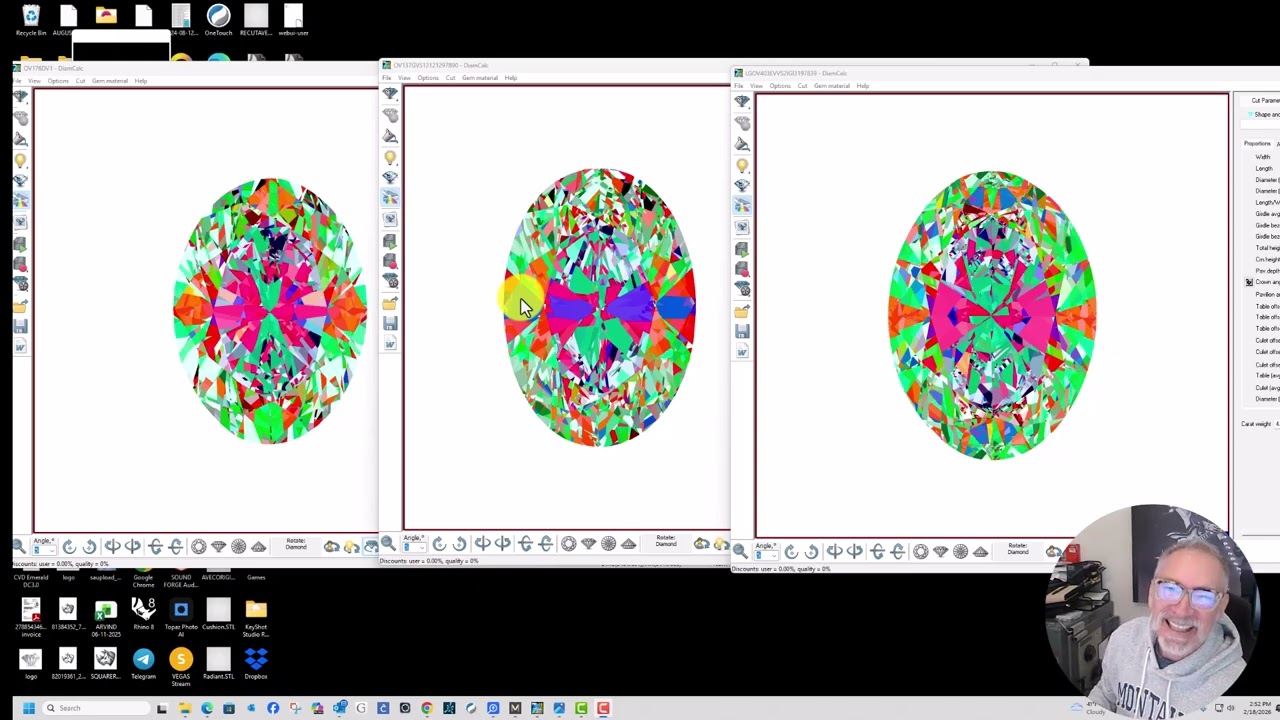The width and height of the screenshot is (1280, 720).
Task: Click the oval diamond rendering in OV176DV1 window
Action: pos(270,311)
